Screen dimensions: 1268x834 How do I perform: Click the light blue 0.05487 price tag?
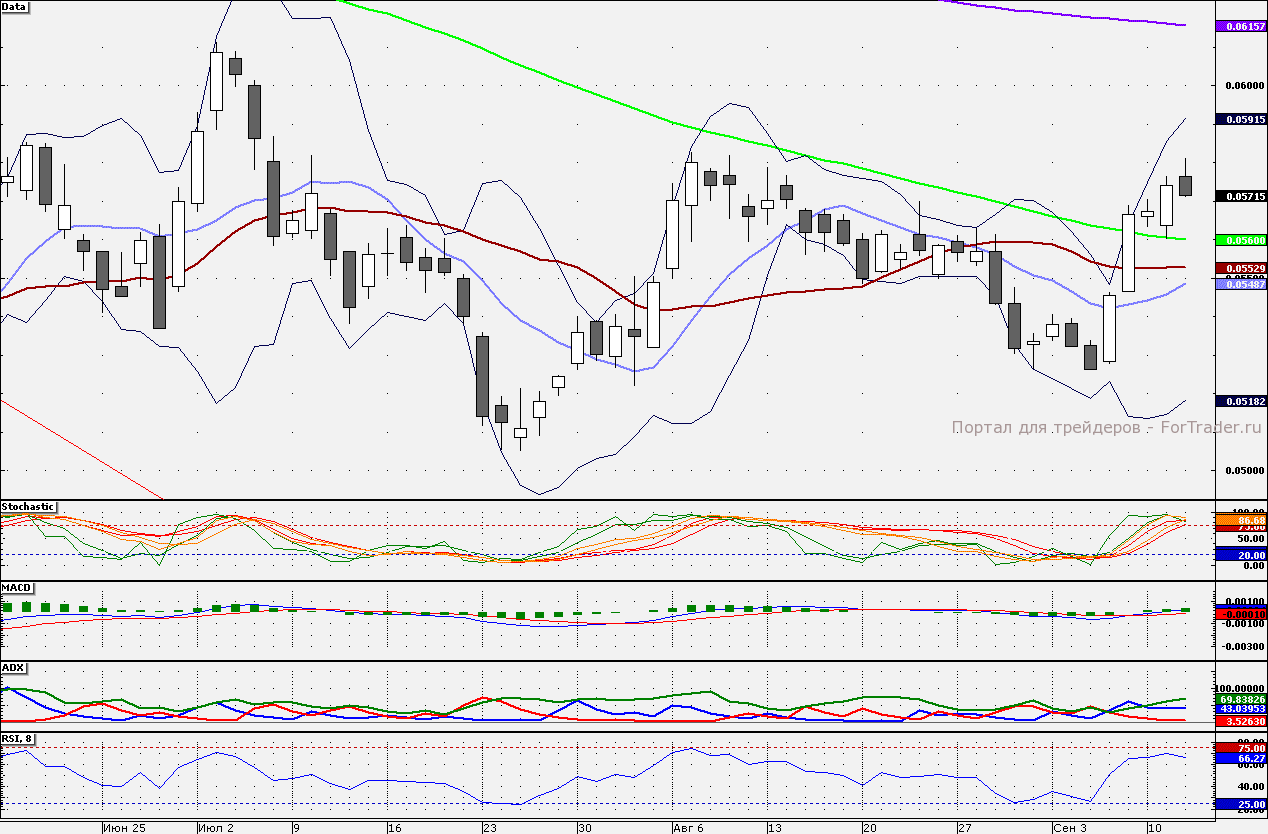tap(1240, 284)
